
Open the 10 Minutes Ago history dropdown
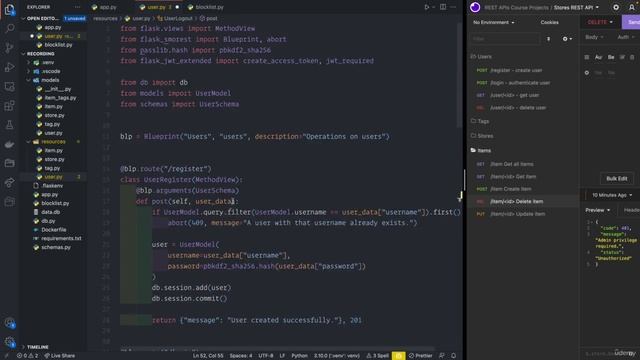pos(612,195)
